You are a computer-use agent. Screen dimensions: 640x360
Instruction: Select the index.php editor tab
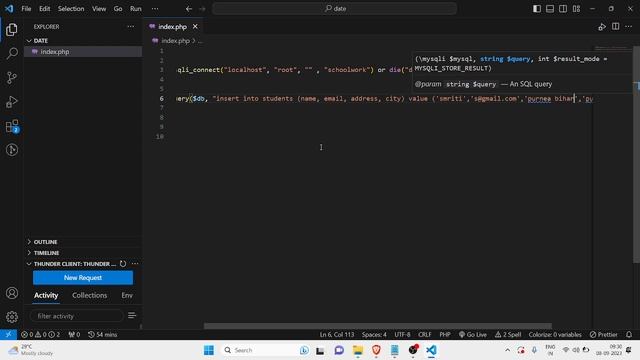[172, 27]
